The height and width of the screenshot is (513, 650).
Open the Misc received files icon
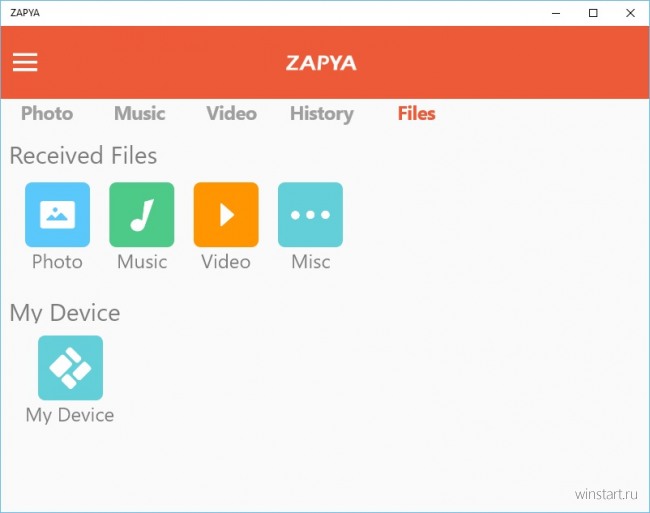pyautogui.click(x=310, y=214)
